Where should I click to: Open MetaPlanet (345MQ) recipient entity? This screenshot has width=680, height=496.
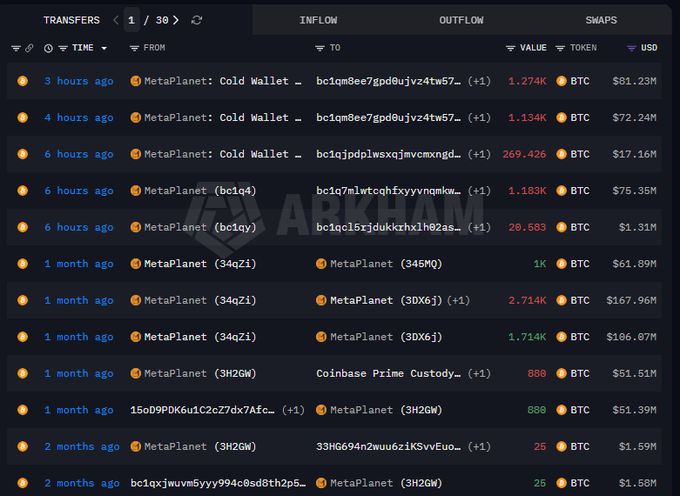coord(386,264)
